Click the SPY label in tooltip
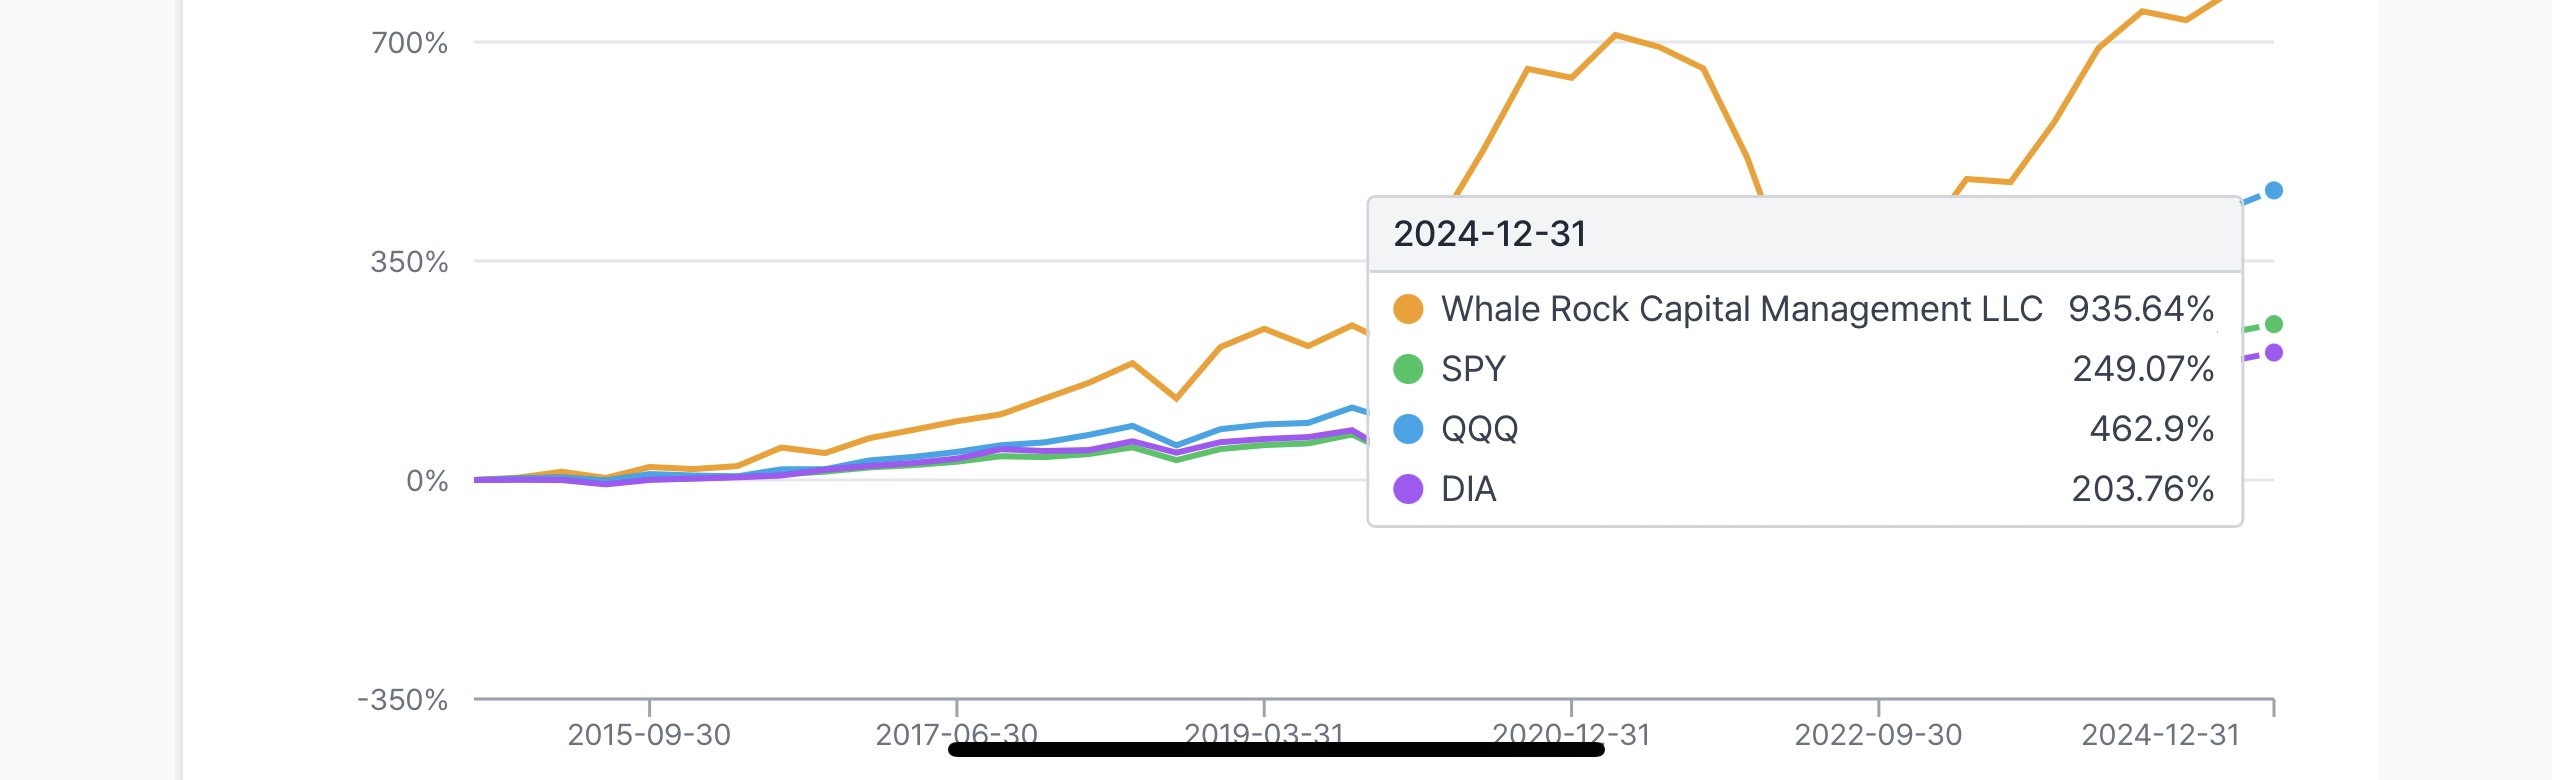Viewport: 2552px width, 780px height. 1473,369
